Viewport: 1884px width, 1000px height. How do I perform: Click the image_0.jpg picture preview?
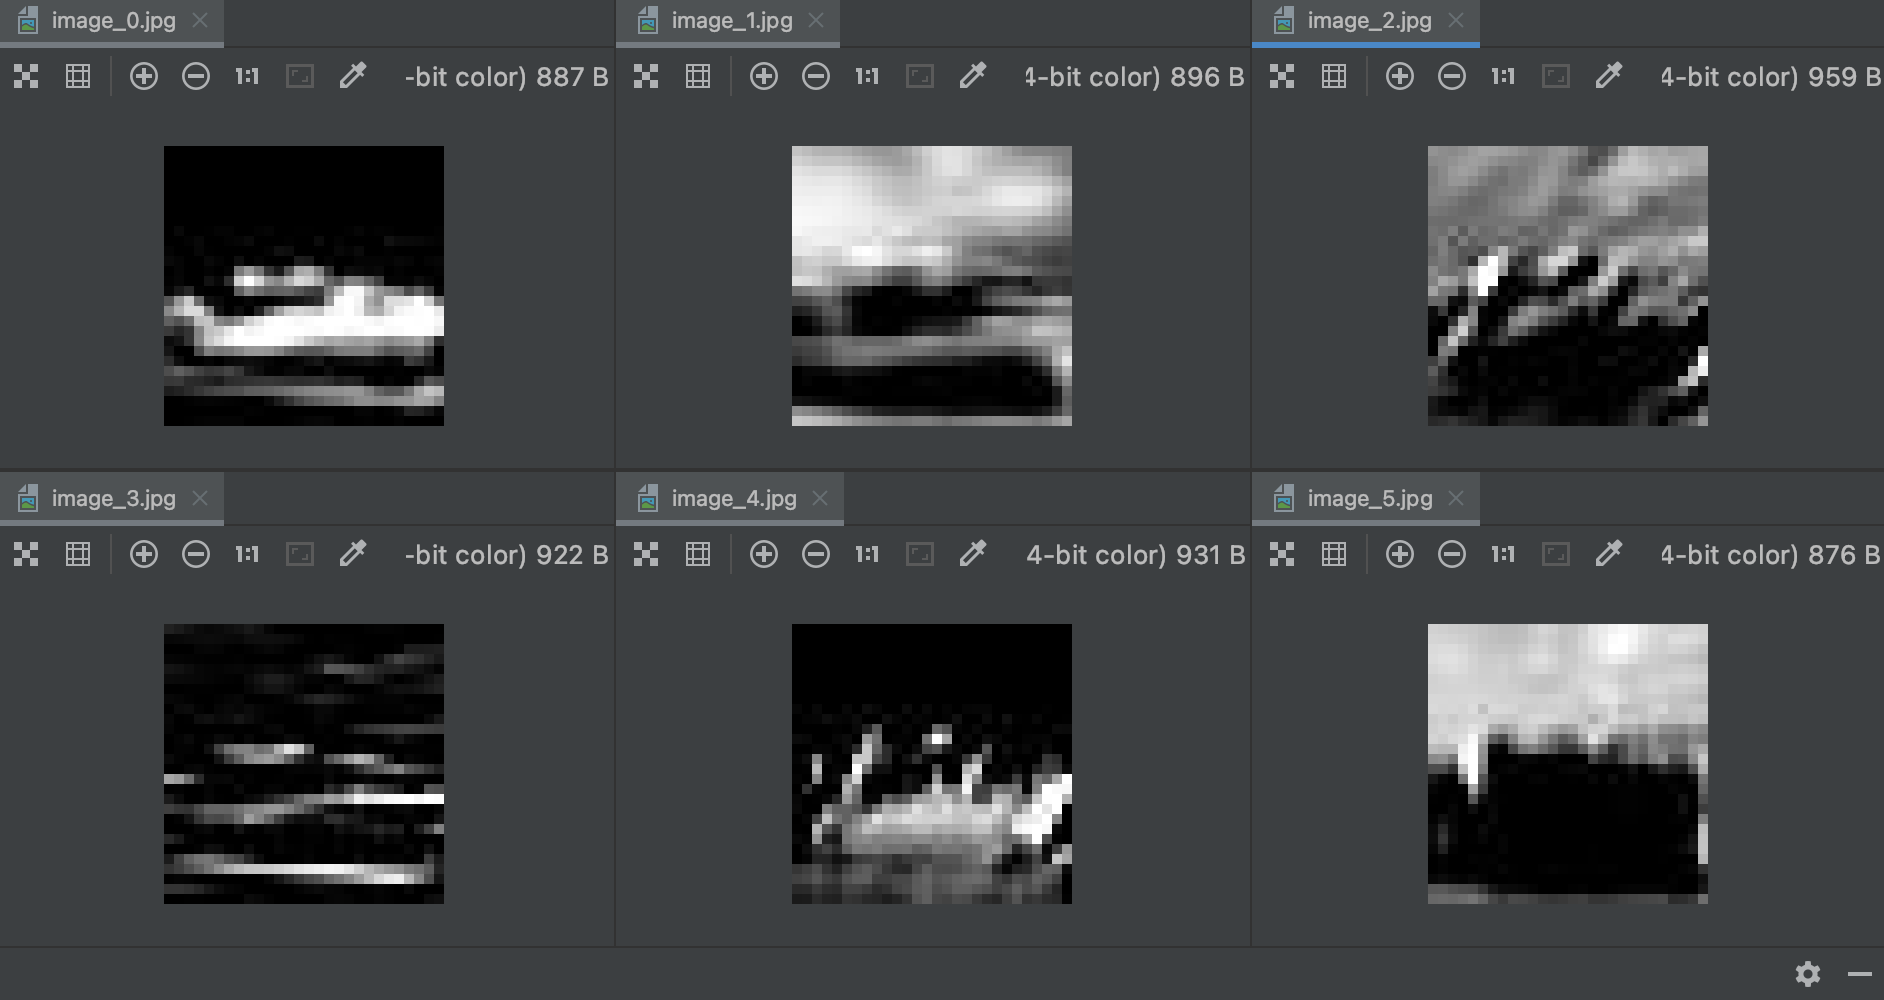click(x=304, y=286)
